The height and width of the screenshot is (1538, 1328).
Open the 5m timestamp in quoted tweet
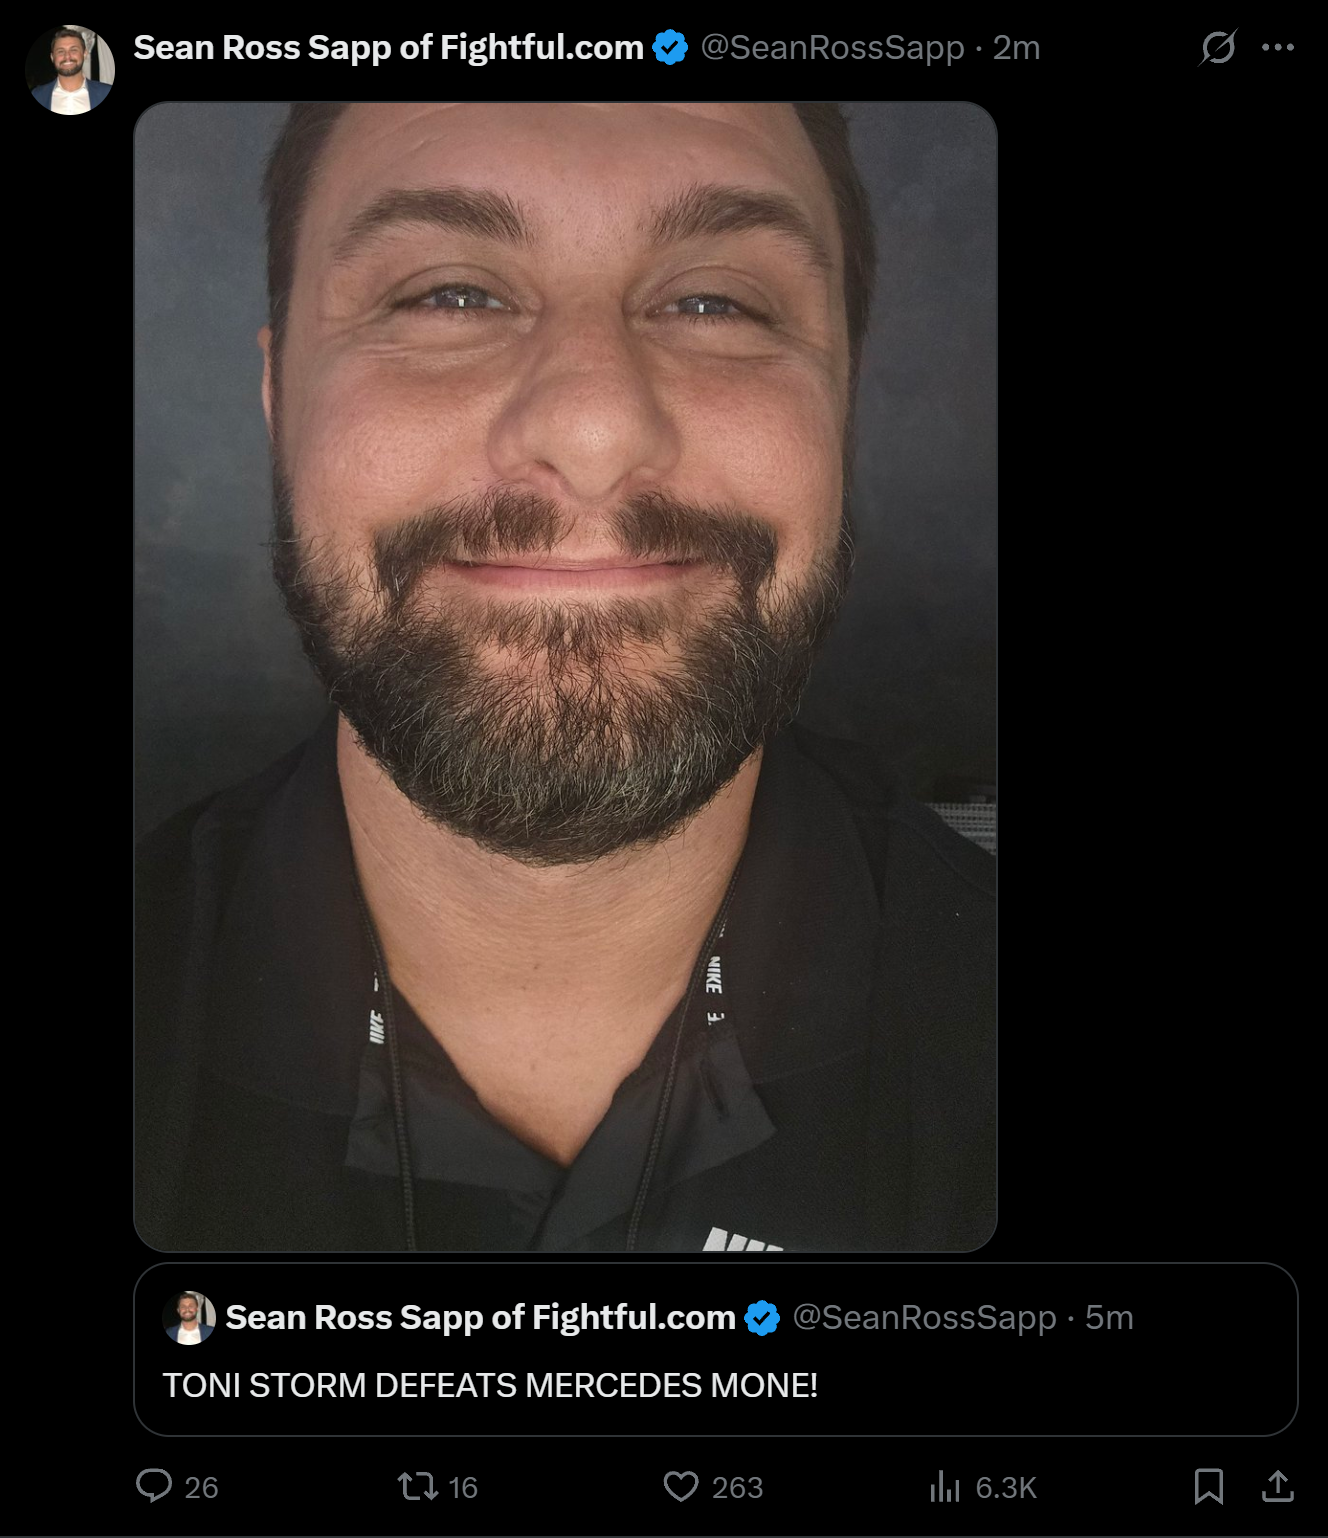tap(1109, 1318)
